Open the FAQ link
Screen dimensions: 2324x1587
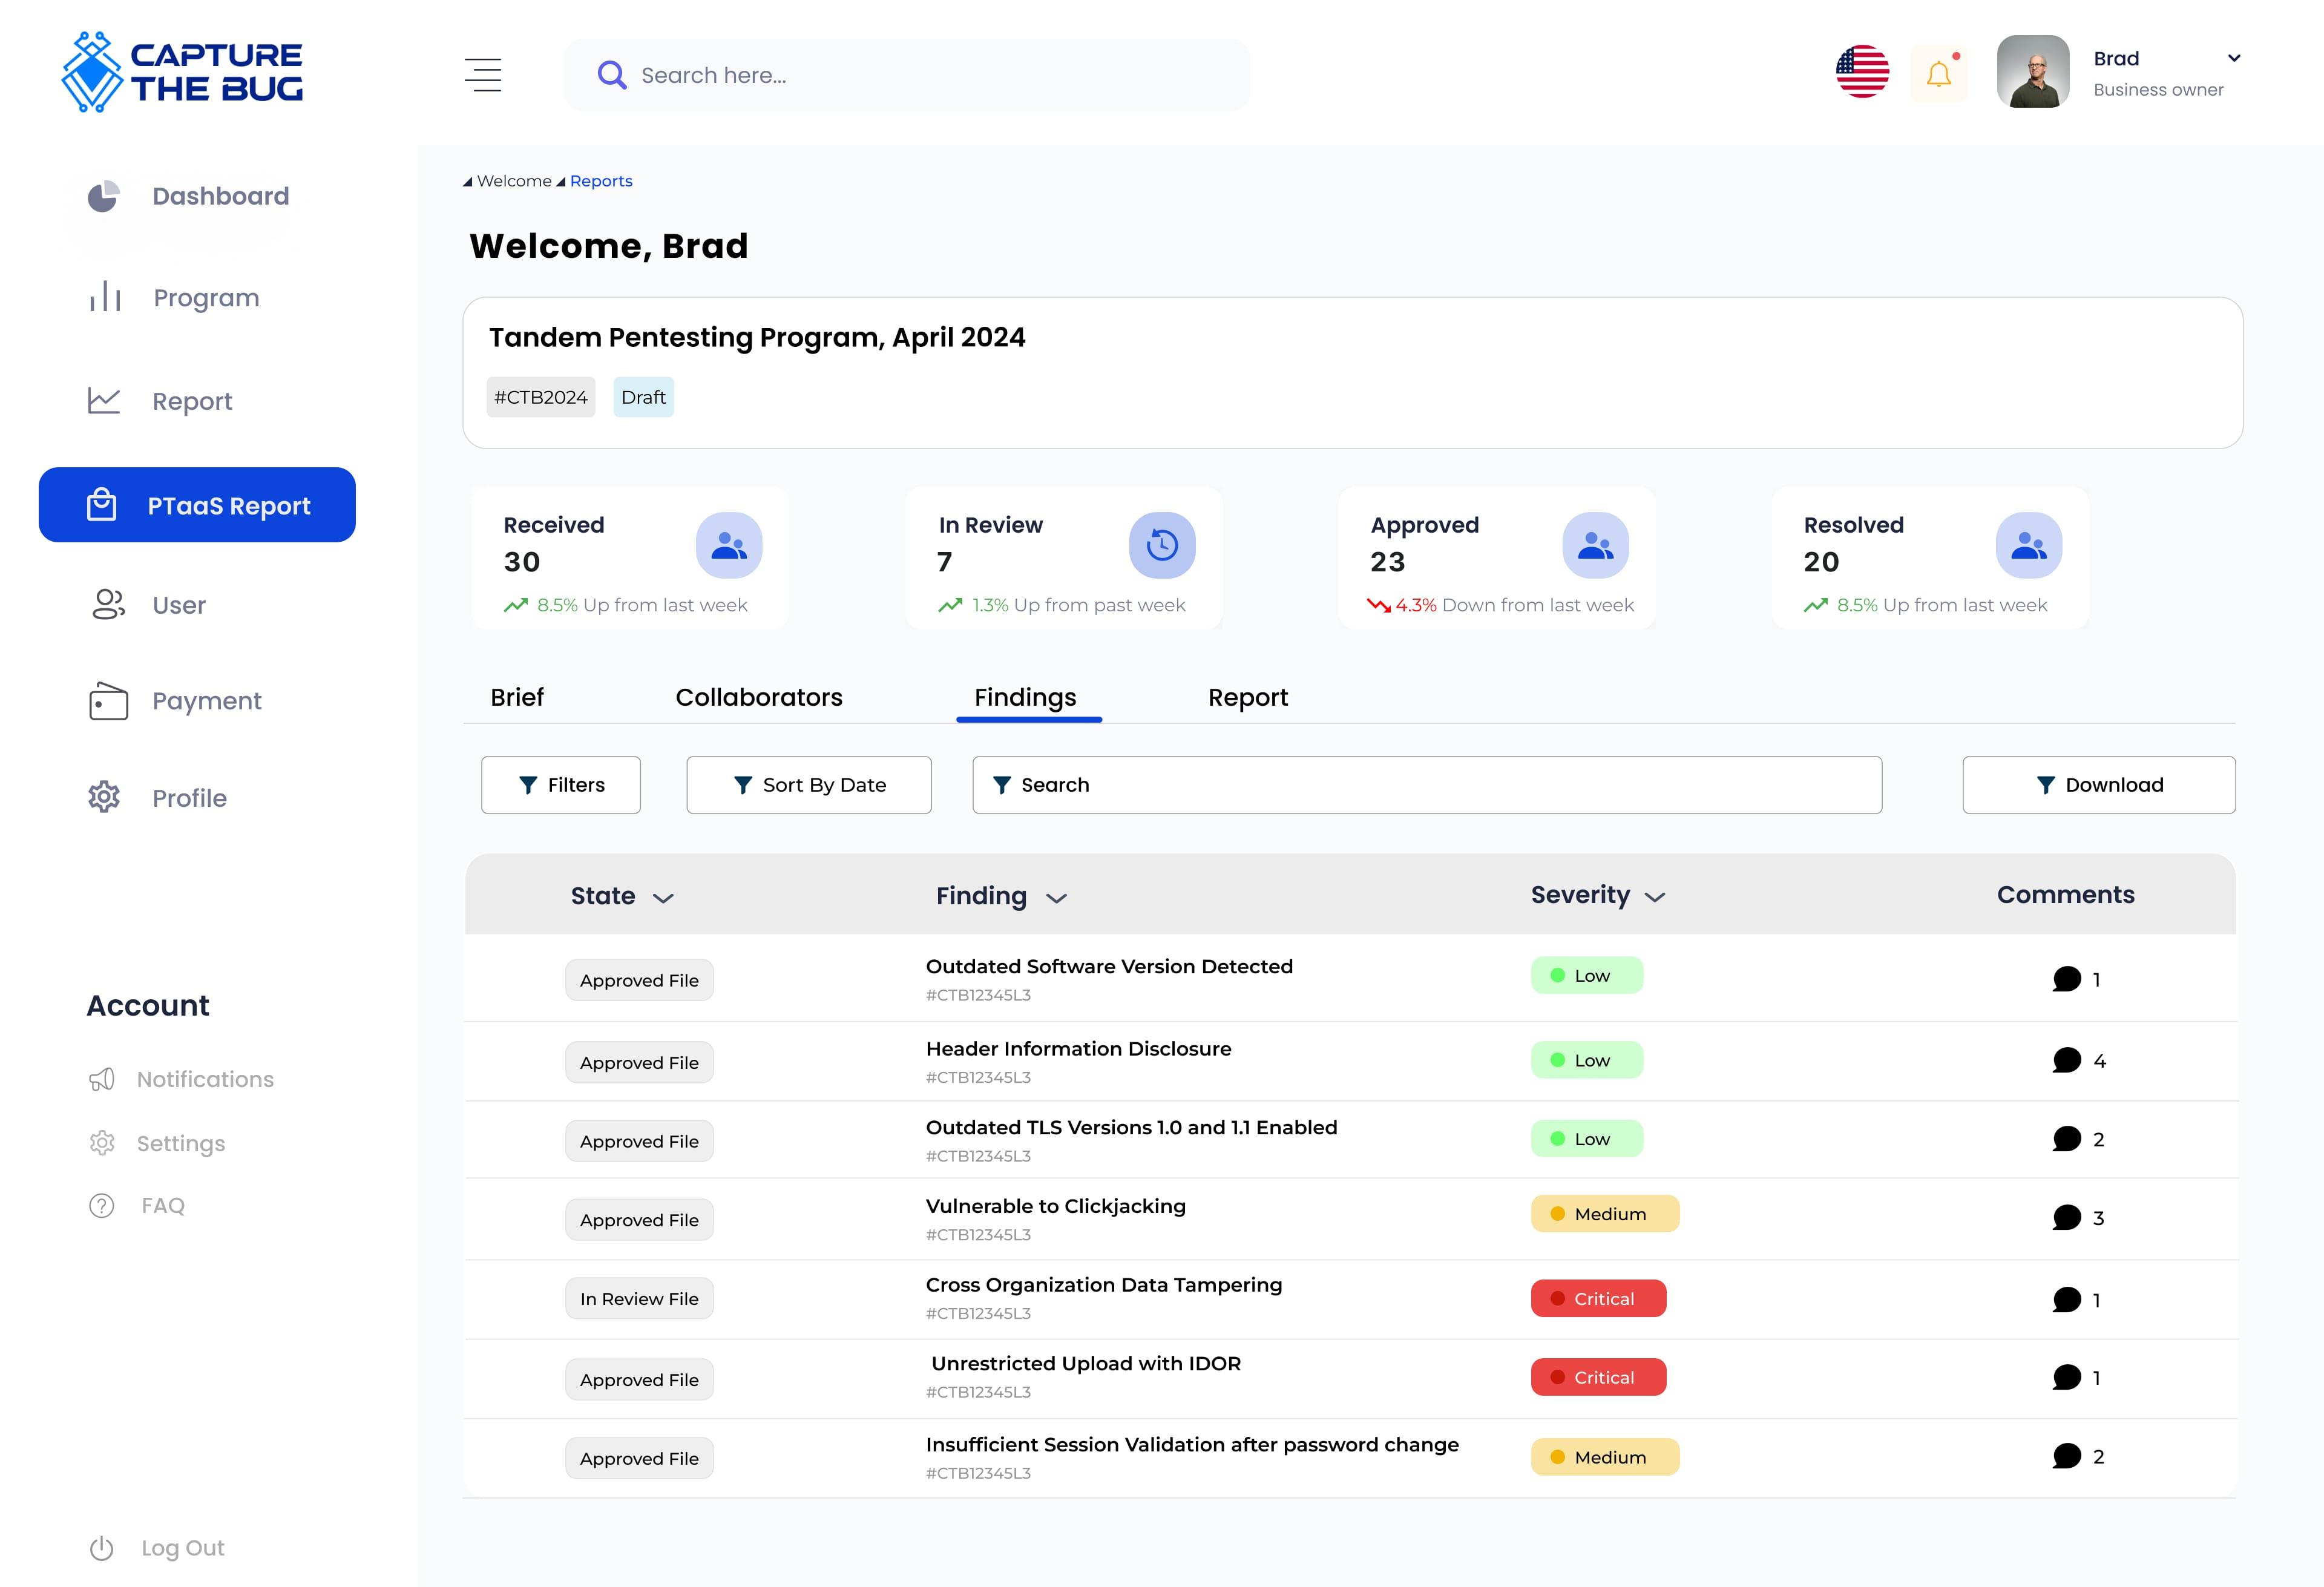coord(163,1205)
